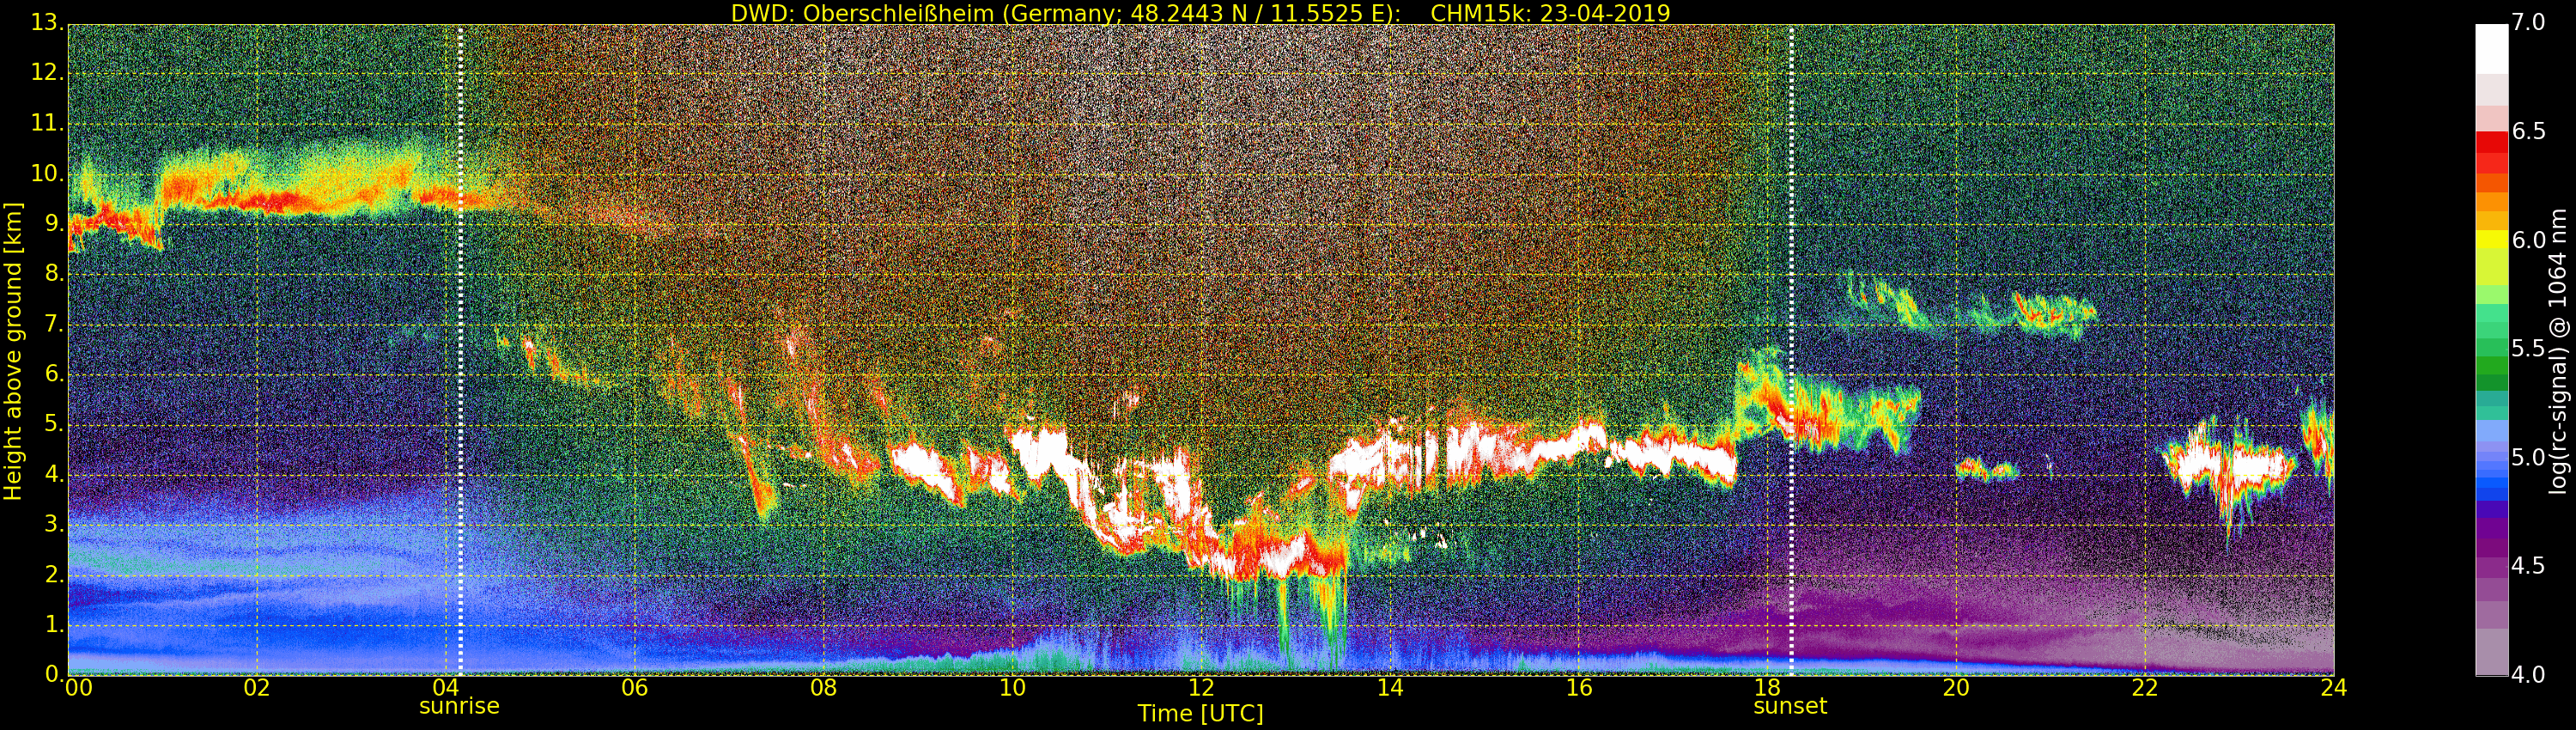Viewport: 2576px width, 730px height.
Task: Click the white dotted sunrise marker line
Action: (460, 350)
